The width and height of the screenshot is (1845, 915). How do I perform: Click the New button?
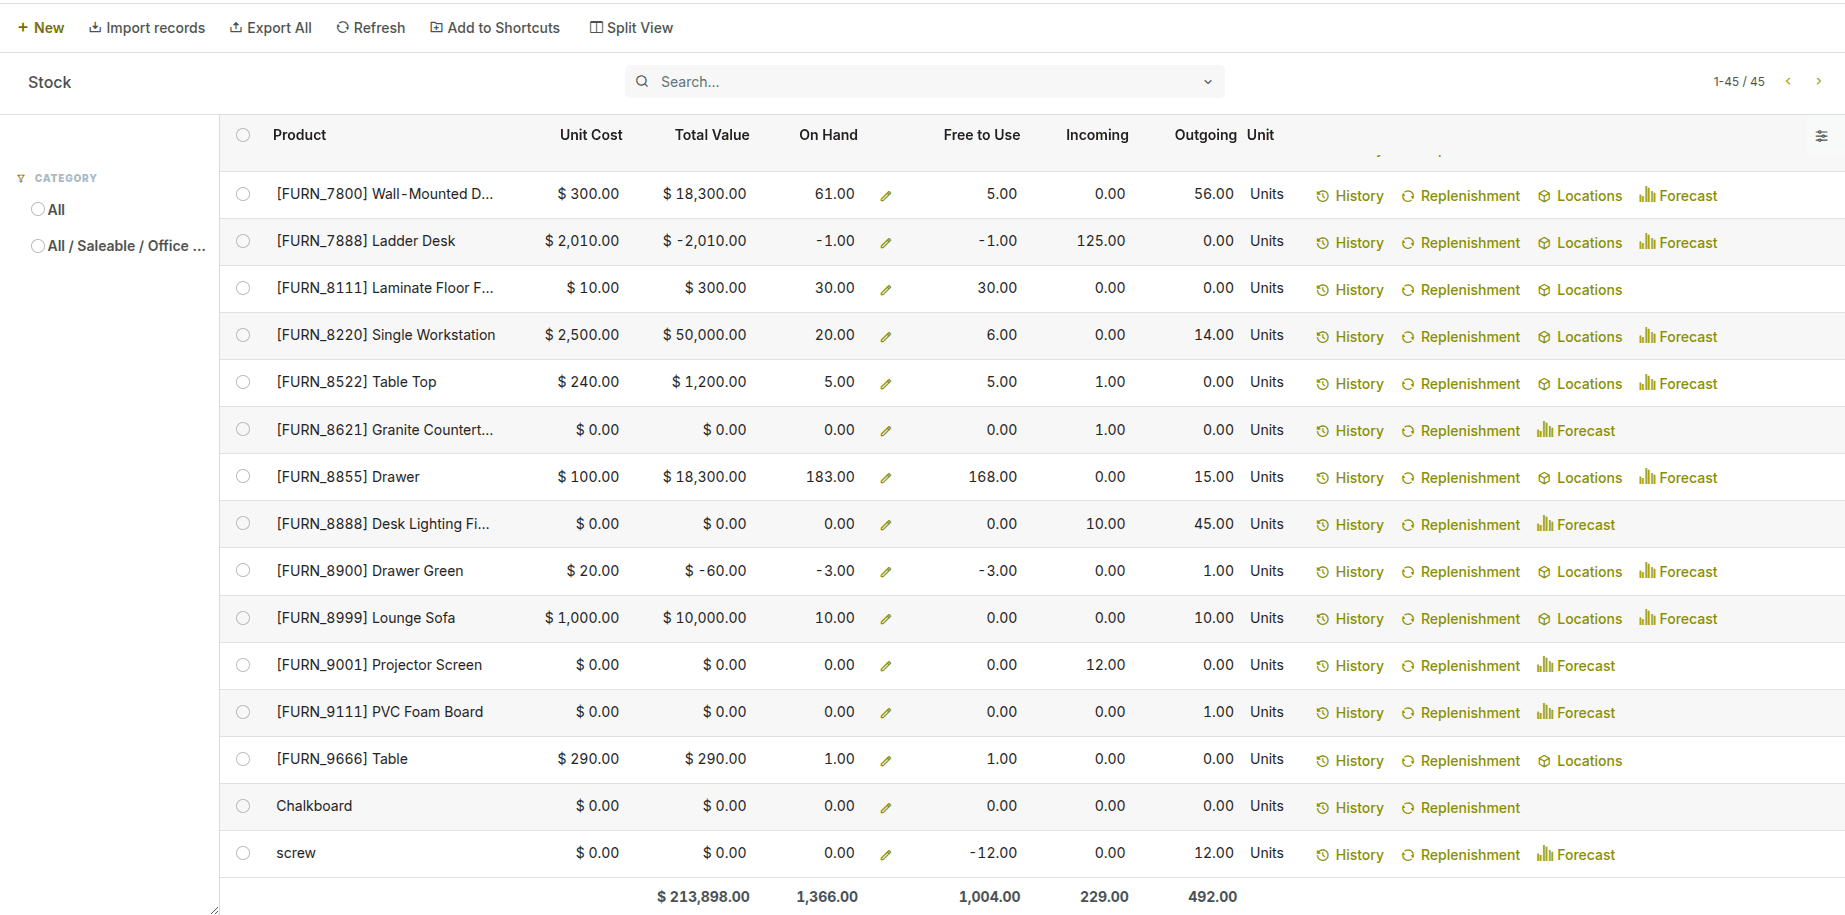[41, 28]
